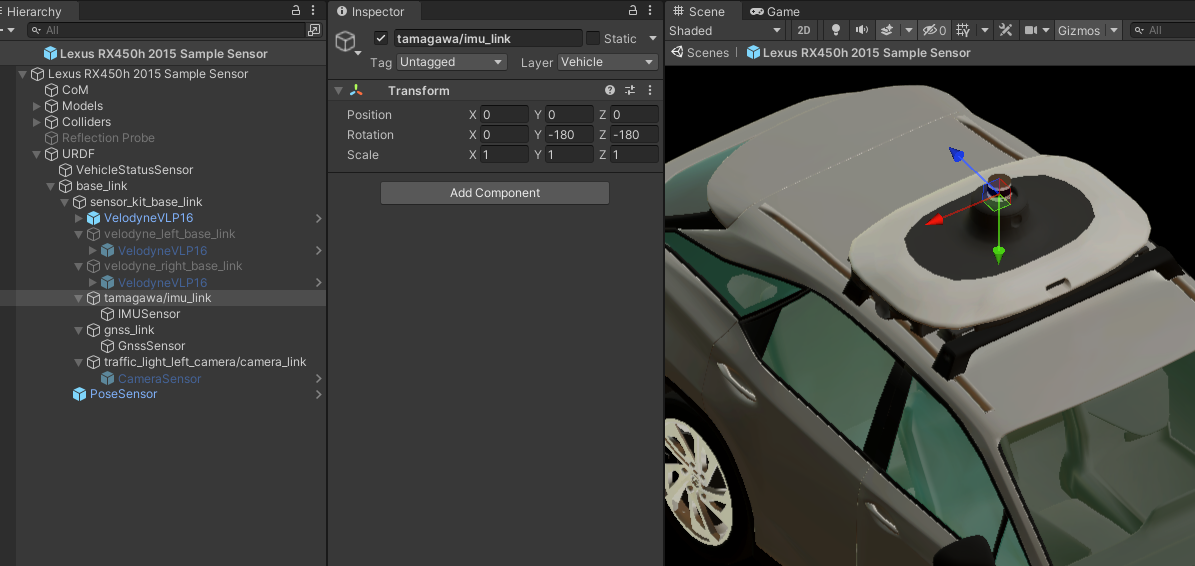Toggle the 2D view mode
1195x566 pixels.
(x=804, y=31)
